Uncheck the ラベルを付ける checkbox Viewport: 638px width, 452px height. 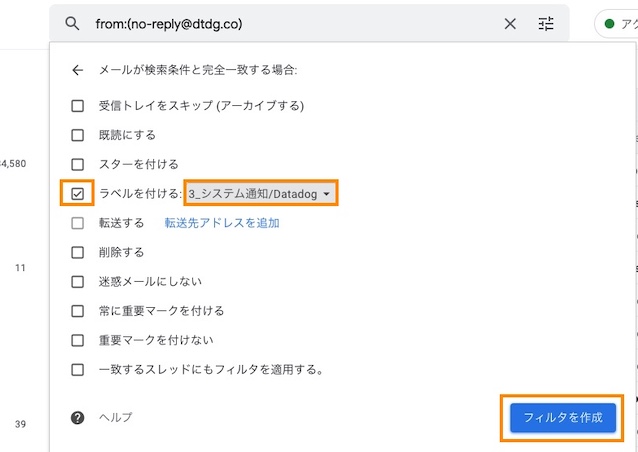[77, 194]
